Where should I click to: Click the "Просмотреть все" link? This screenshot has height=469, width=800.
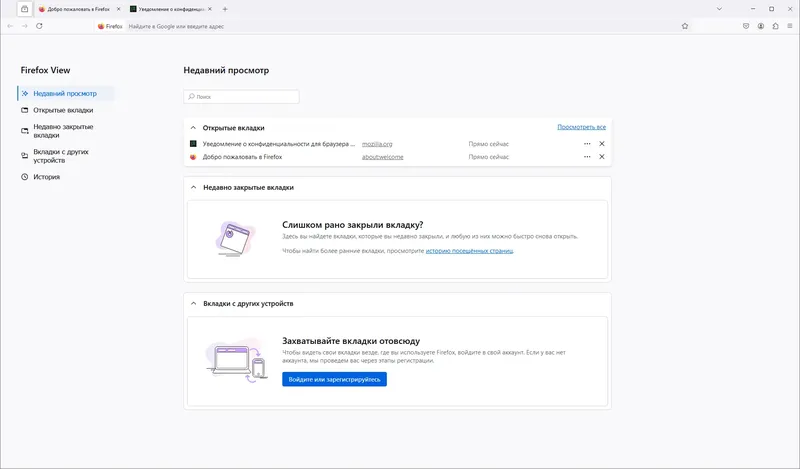coord(581,127)
